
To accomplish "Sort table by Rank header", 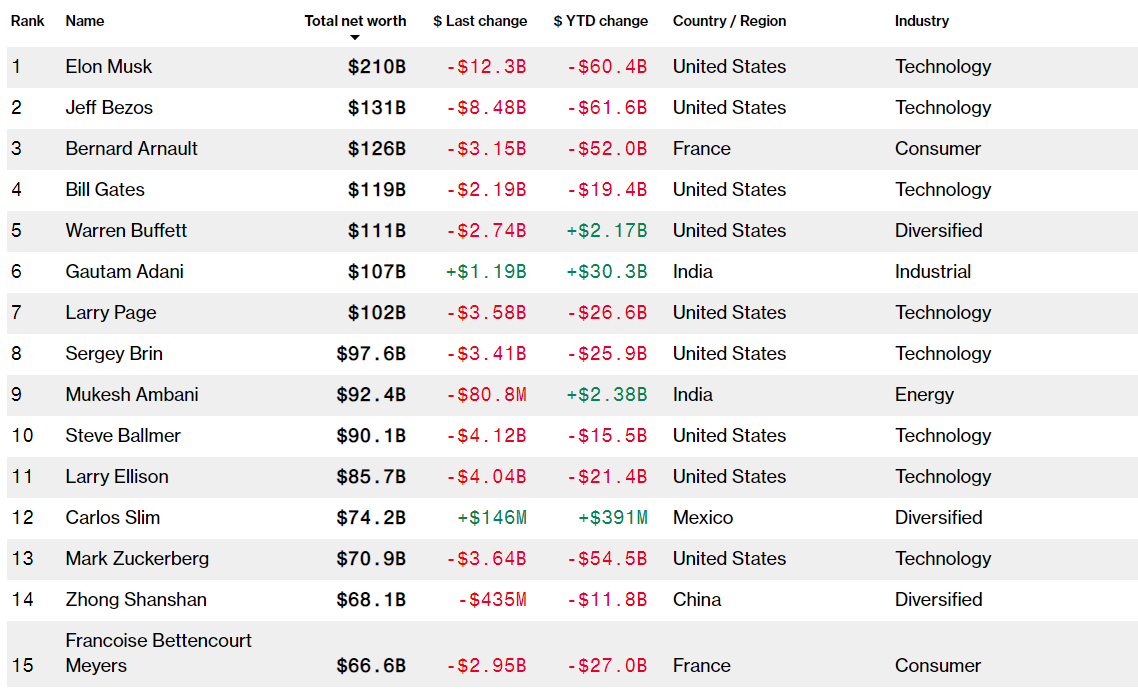I will [x=28, y=21].
